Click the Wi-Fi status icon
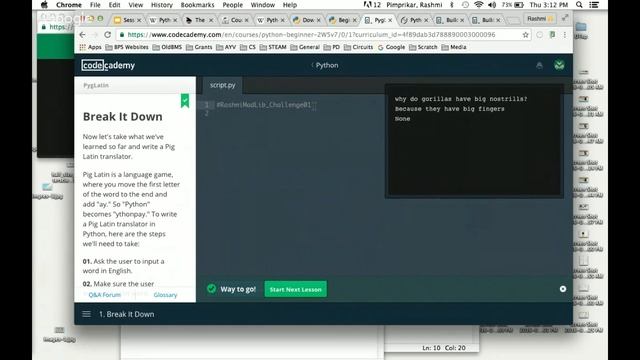This screenshot has width=640, height=360. pos(479,5)
